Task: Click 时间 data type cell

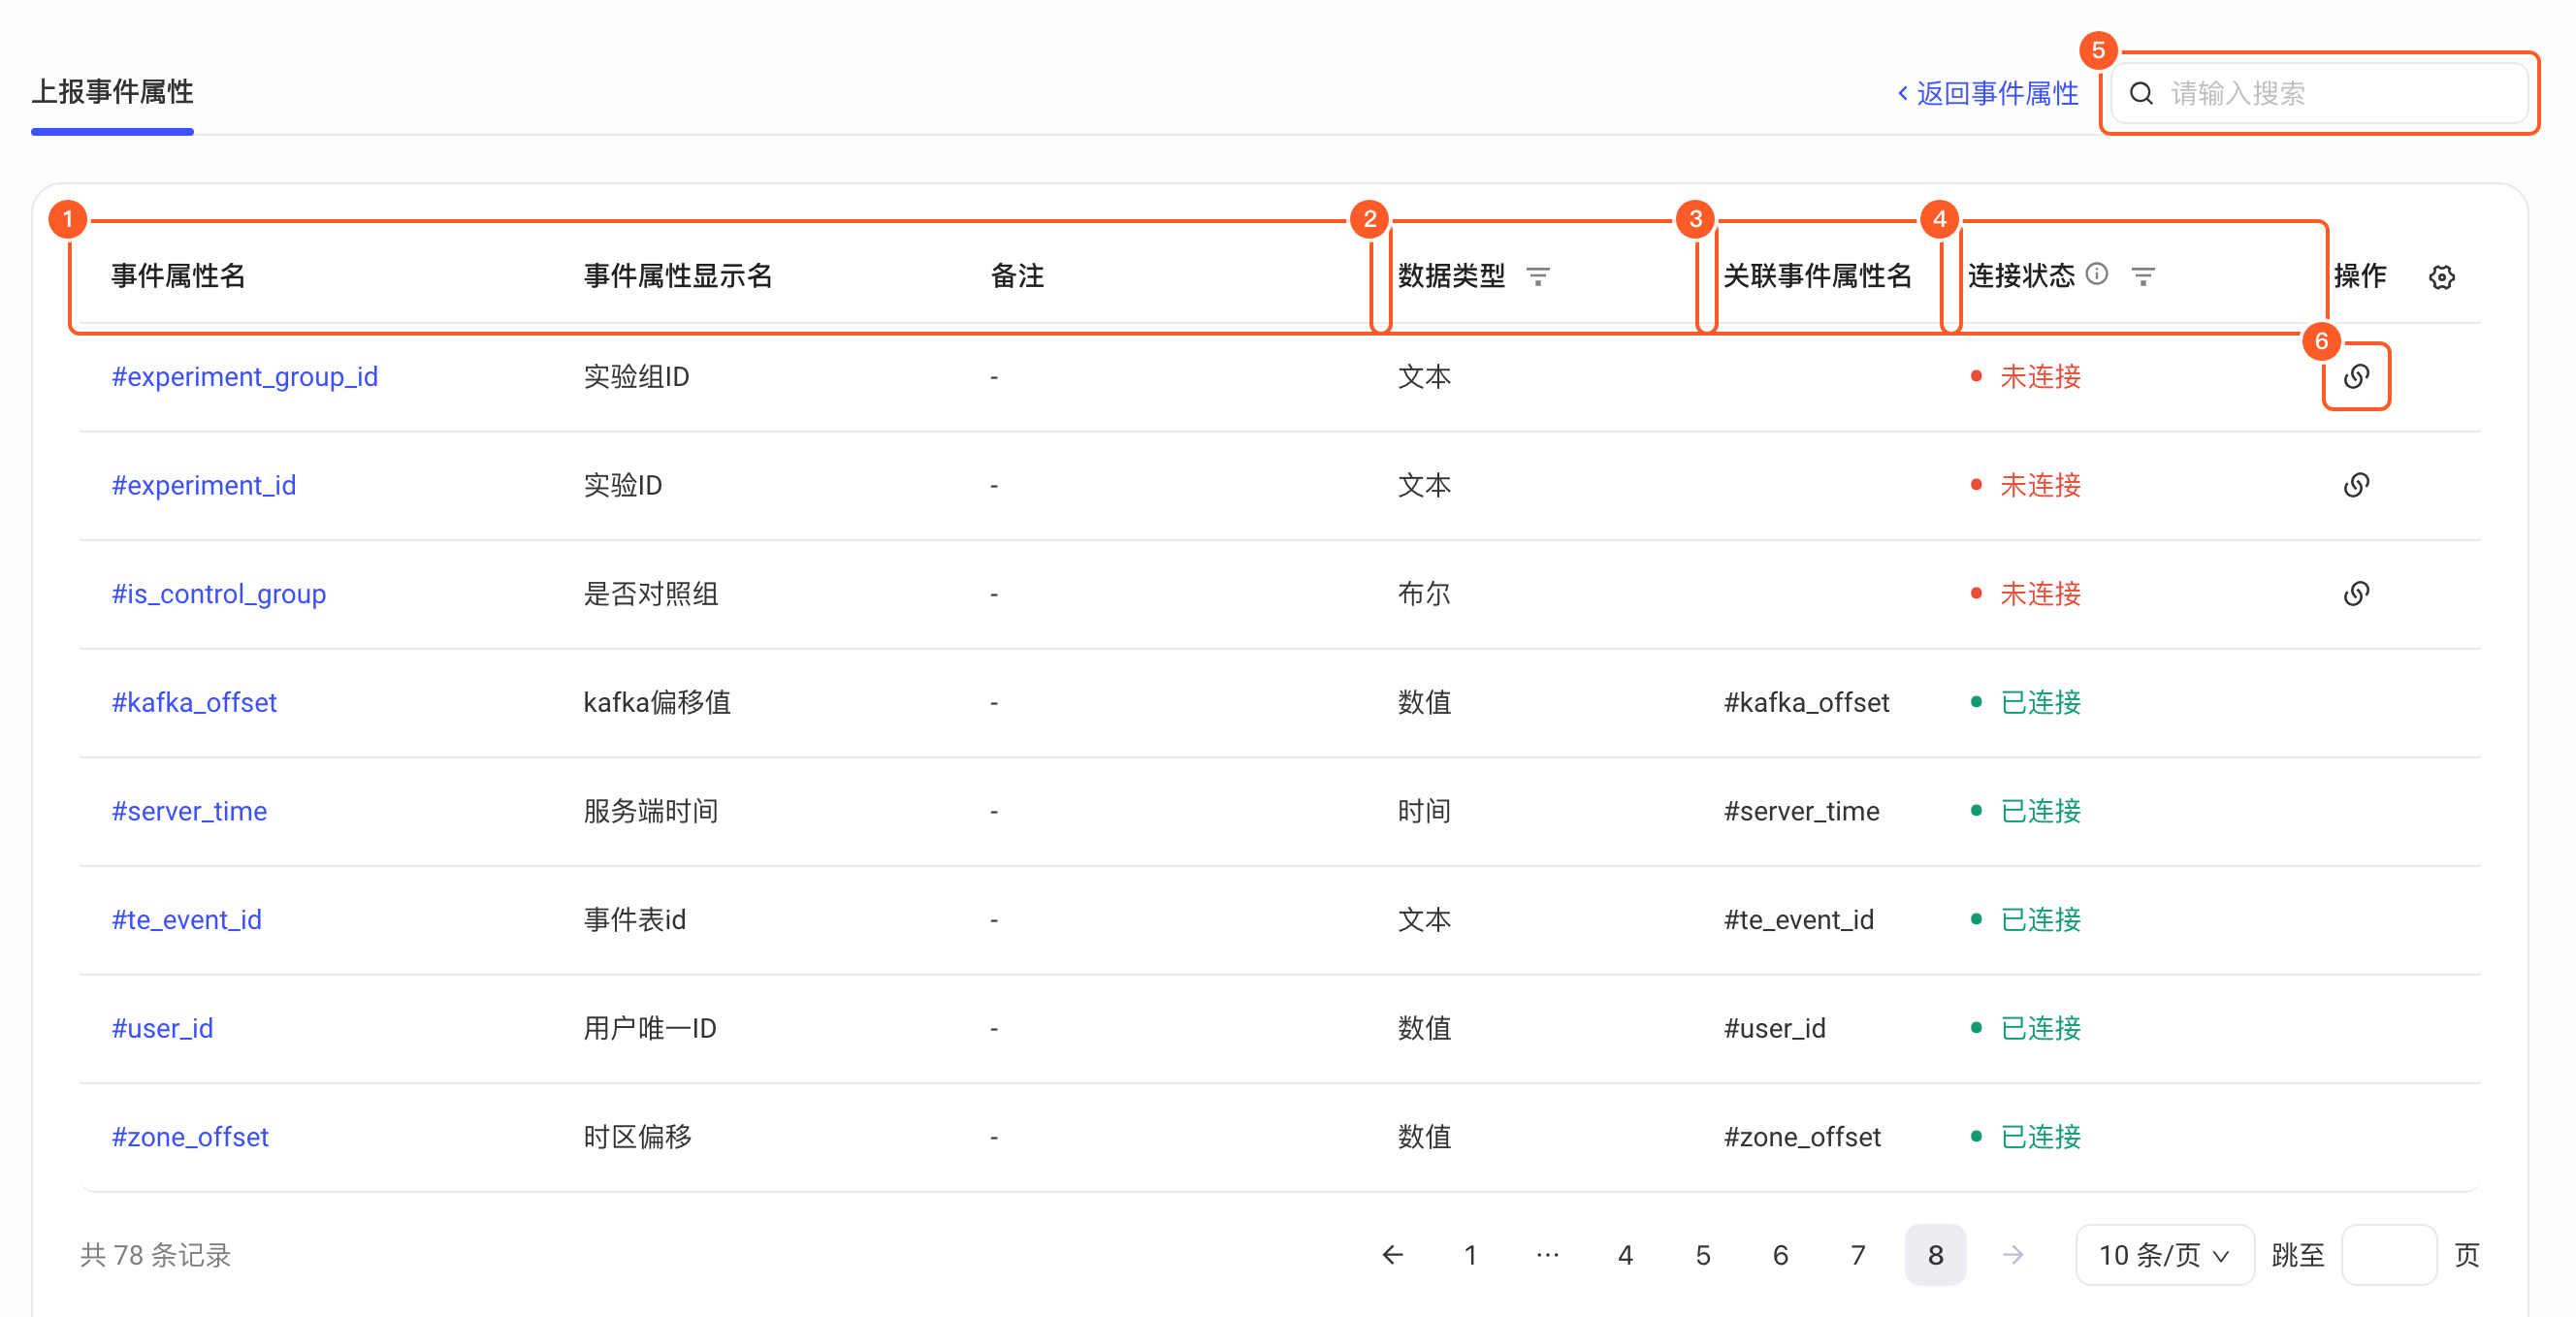Action: click(1424, 811)
